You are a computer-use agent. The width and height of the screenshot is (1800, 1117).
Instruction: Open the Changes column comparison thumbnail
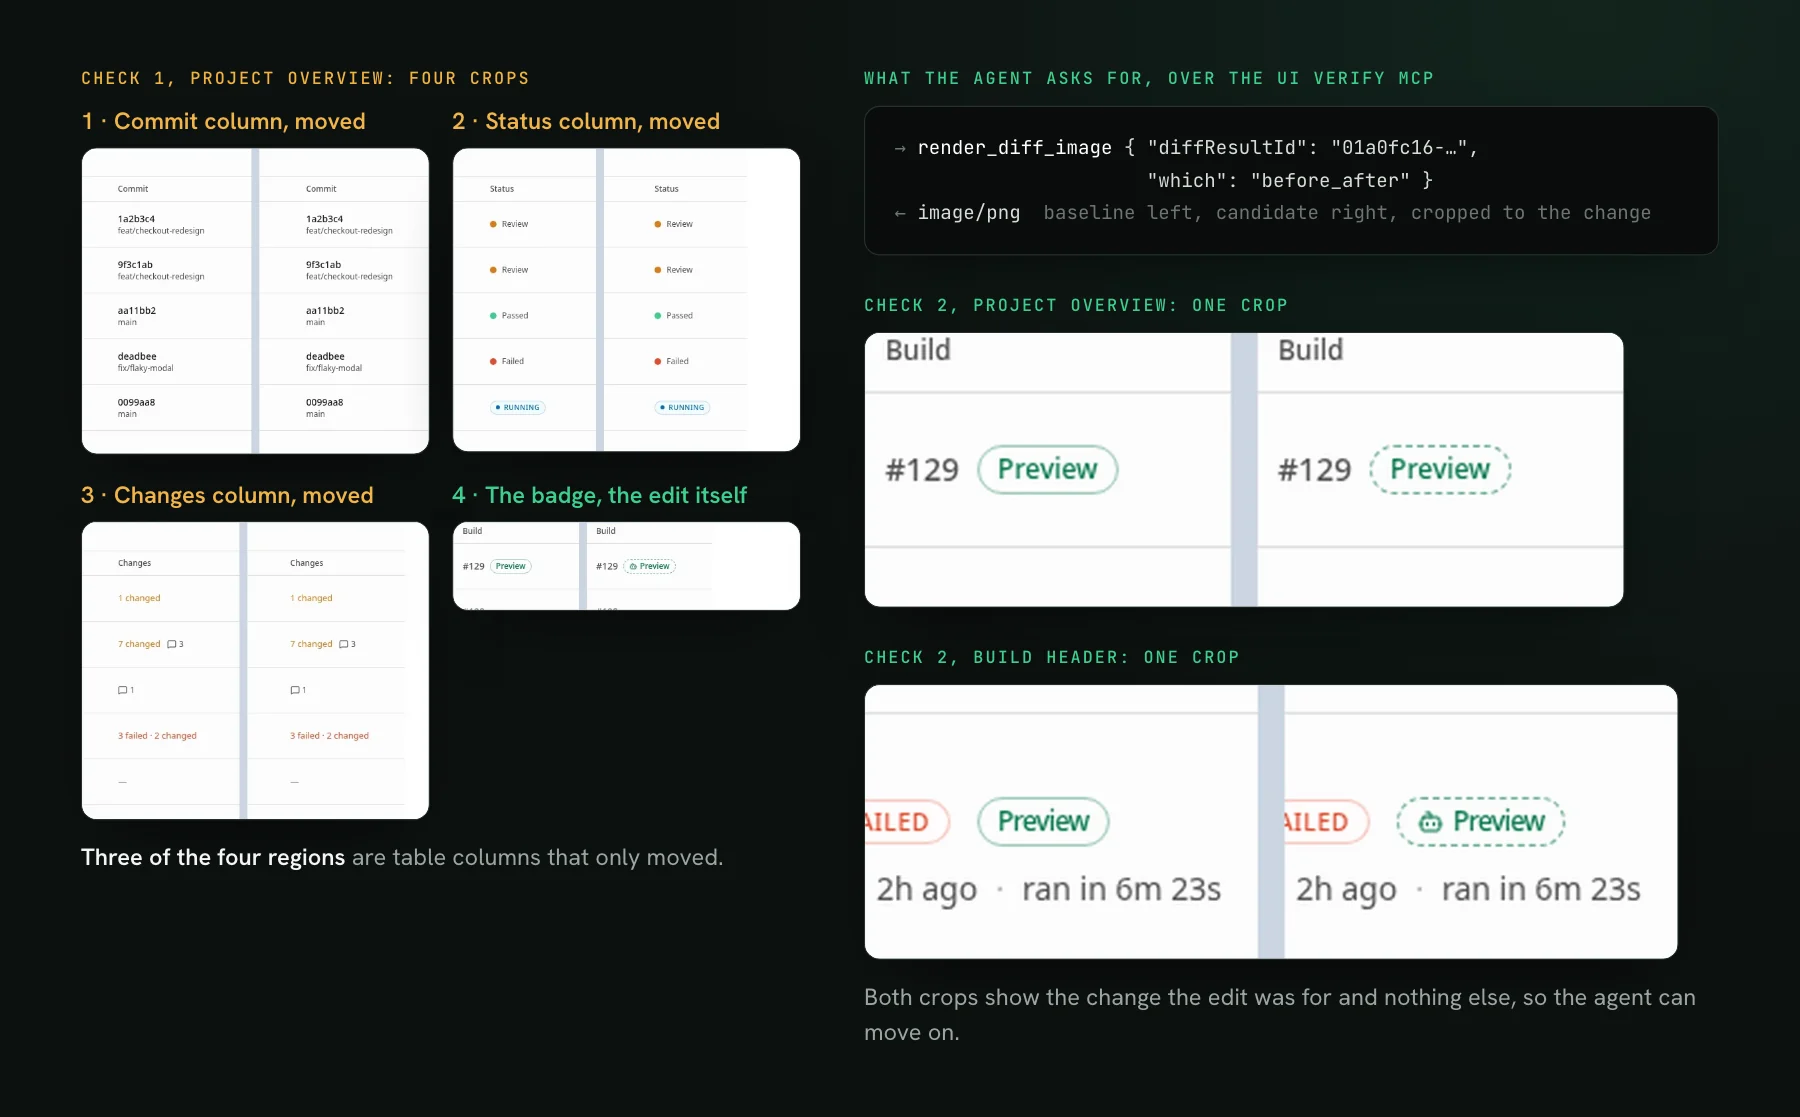coord(255,670)
